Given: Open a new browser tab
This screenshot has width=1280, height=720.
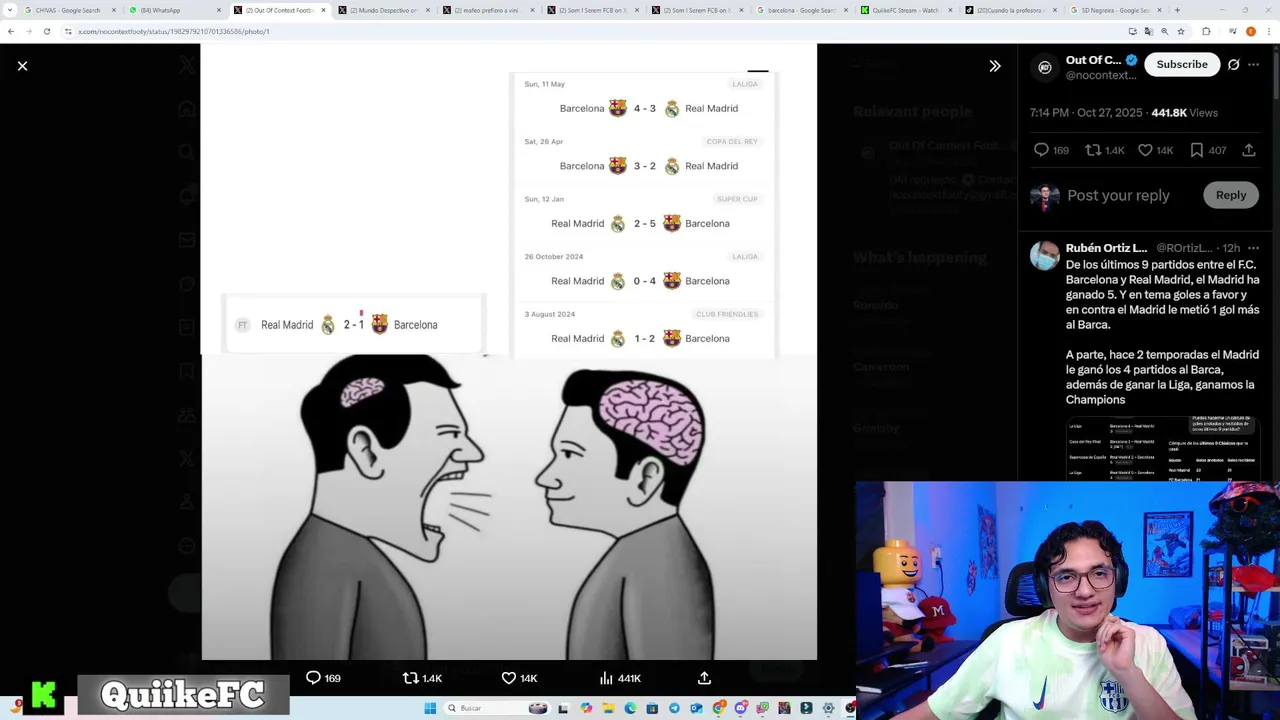Looking at the screenshot, I should [x=1177, y=10].
